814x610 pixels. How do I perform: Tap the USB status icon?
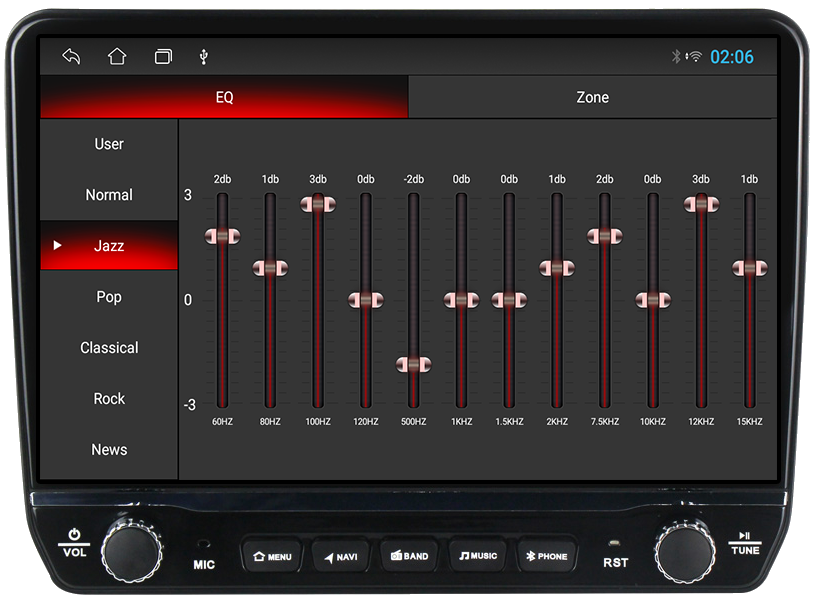(x=204, y=57)
